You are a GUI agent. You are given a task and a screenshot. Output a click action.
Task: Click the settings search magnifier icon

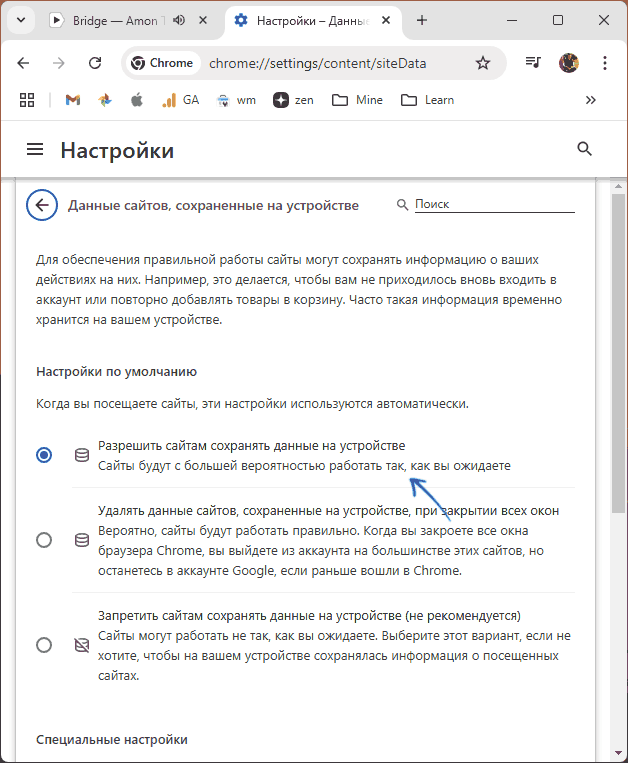[584, 149]
